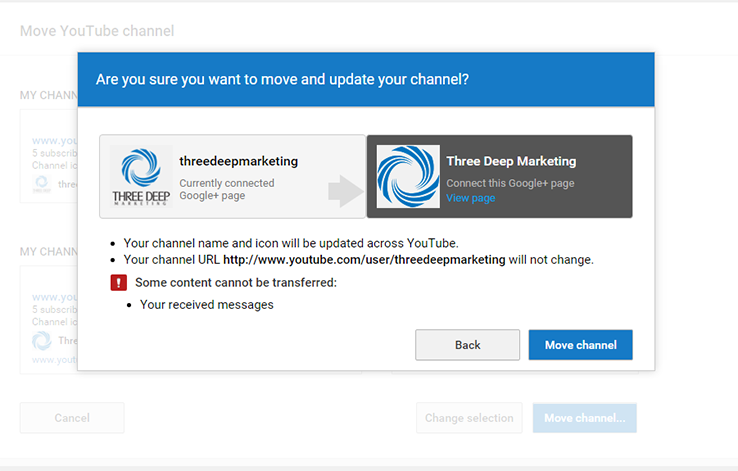Click the 'Move YouTube channel' page heading
The height and width of the screenshot is (471, 738).
pyautogui.click(x=97, y=31)
